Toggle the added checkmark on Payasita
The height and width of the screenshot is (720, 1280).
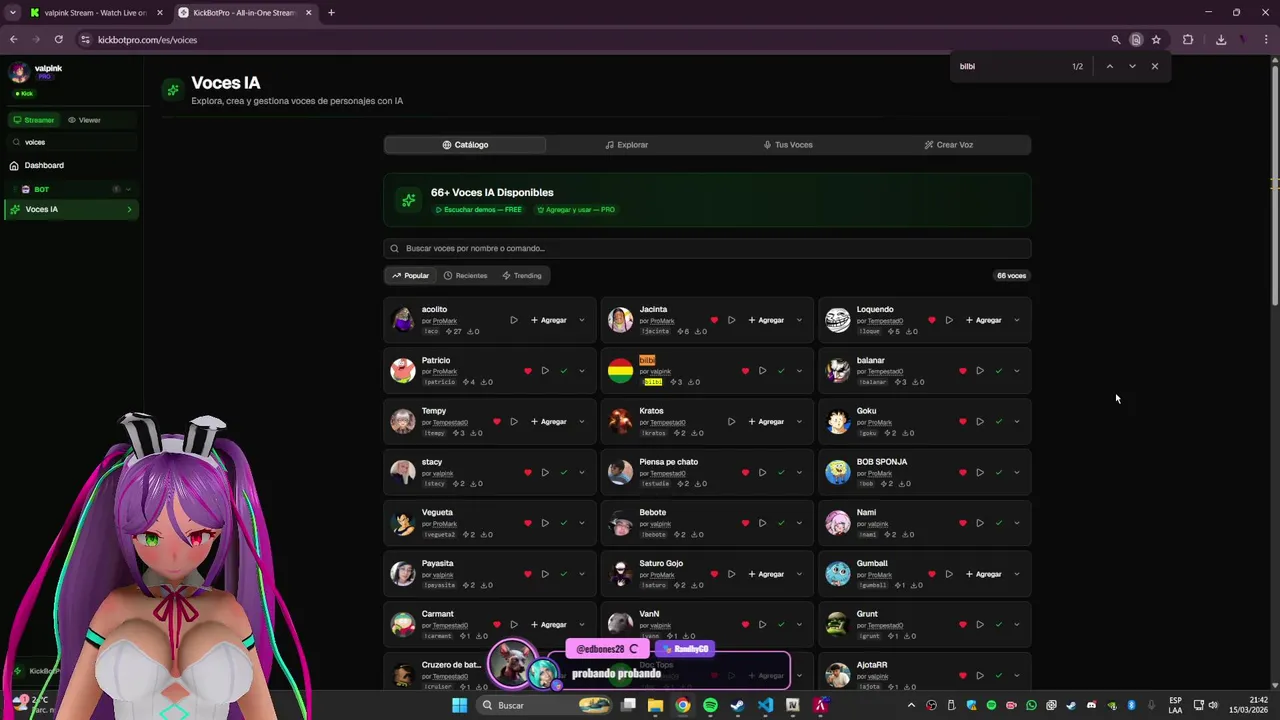click(564, 574)
